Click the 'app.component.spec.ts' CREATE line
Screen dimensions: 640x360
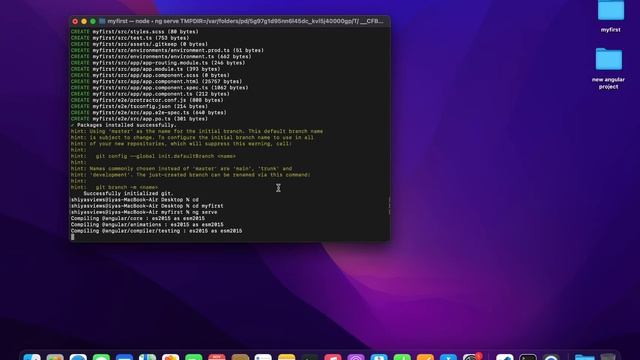[160, 88]
